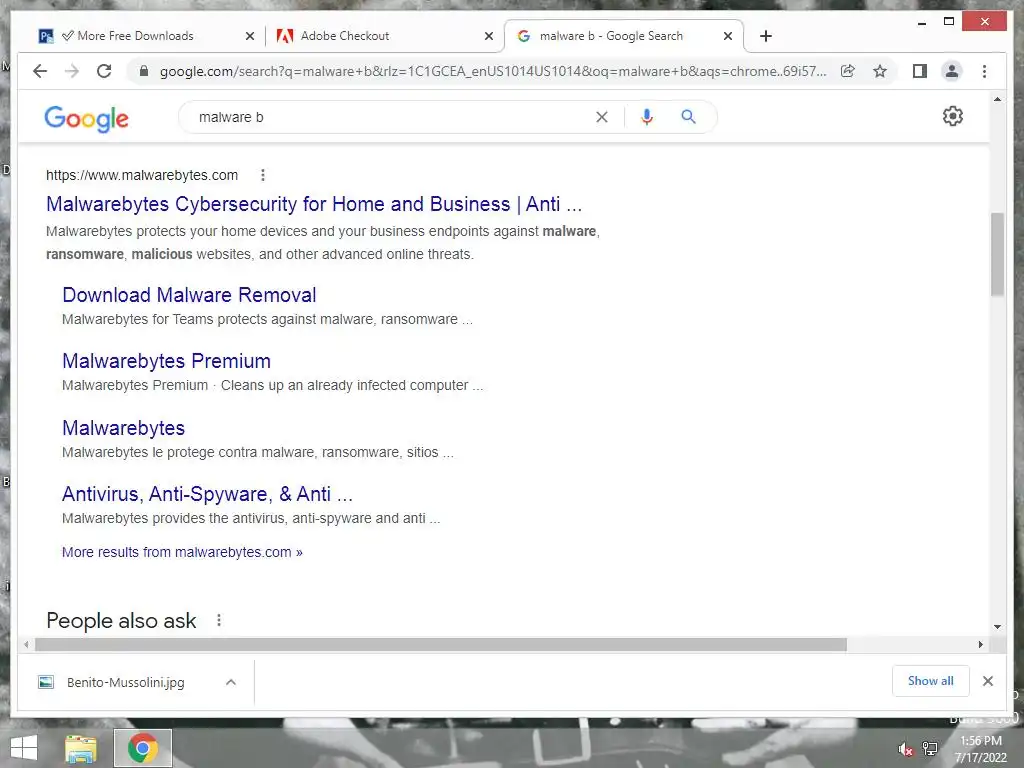1024x768 pixels.
Task: Go back to the previous page
Action: [x=40, y=71]
